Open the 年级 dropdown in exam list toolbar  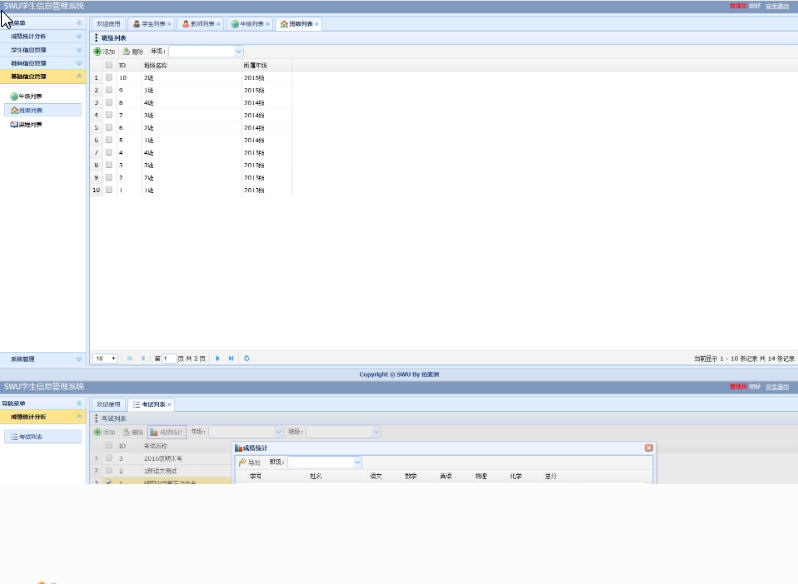(278, 432)
